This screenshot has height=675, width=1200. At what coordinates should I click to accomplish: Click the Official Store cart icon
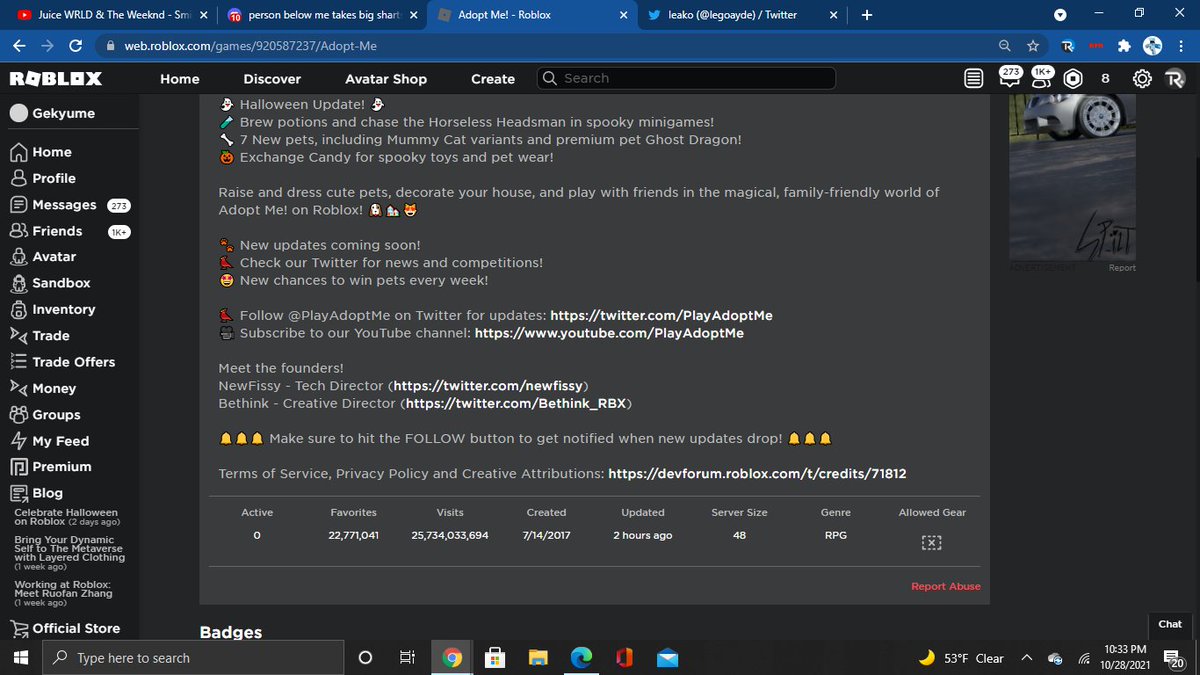tap(18, 628)
